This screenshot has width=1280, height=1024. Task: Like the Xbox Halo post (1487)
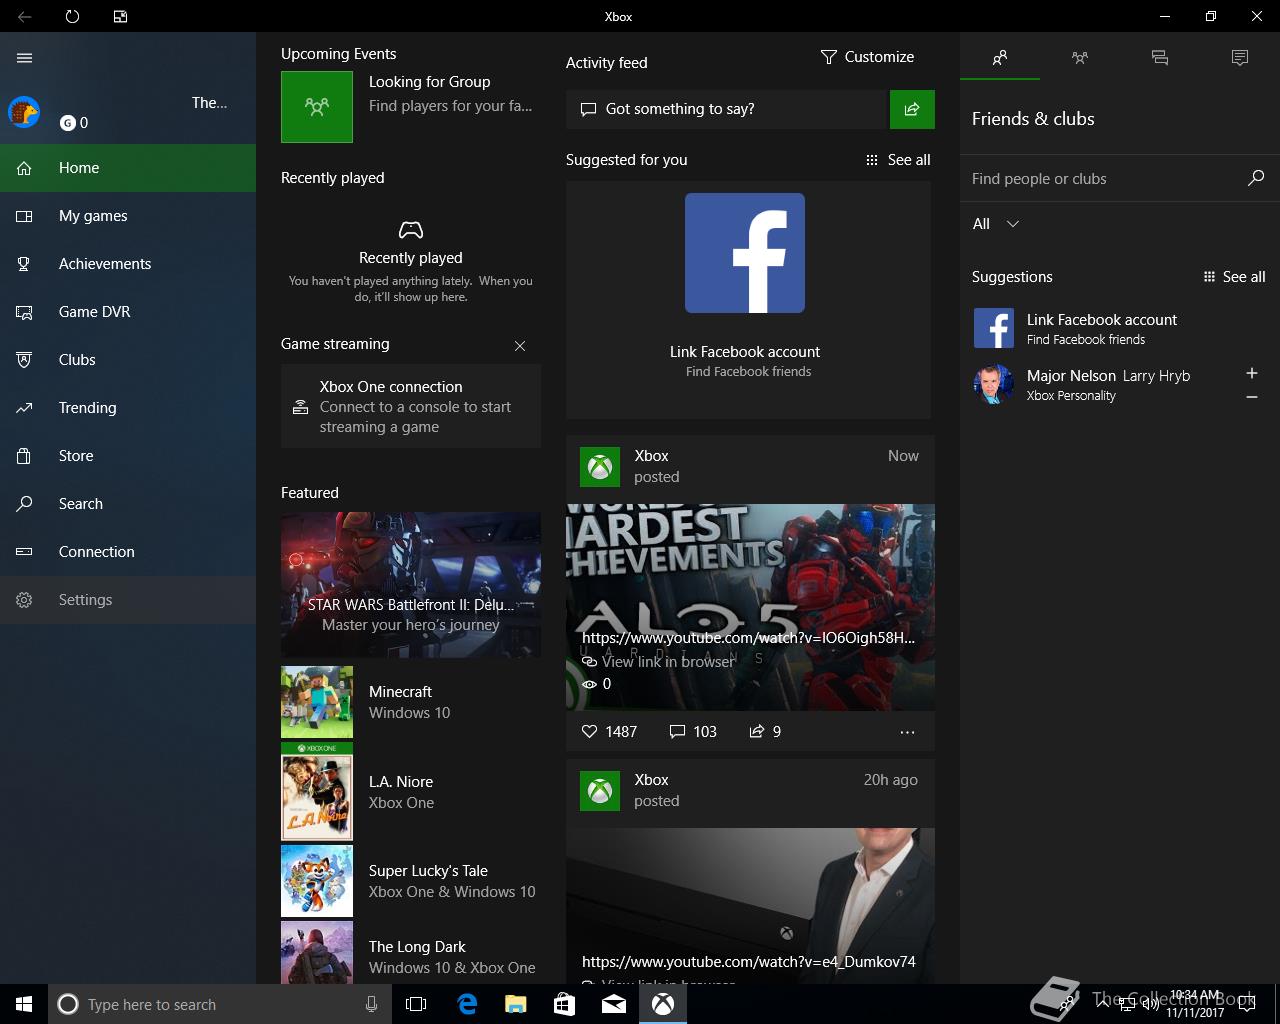point(609,732)
